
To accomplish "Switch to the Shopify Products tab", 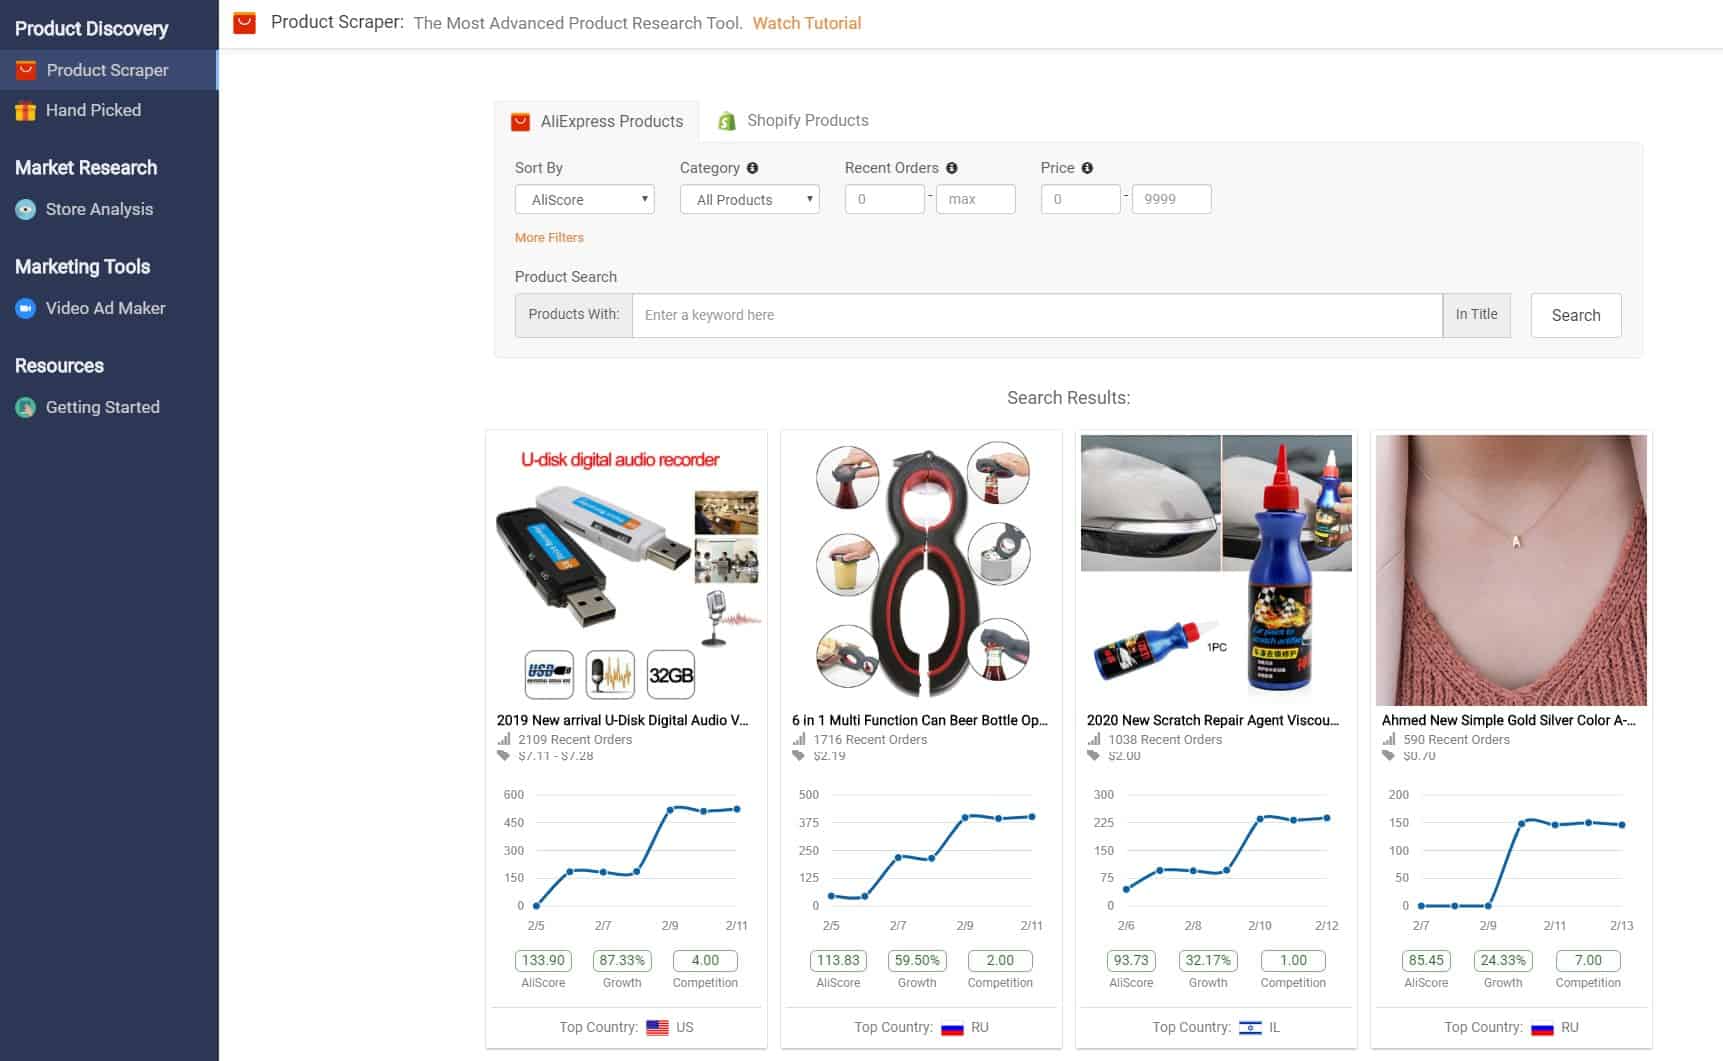I will [793, 121].
